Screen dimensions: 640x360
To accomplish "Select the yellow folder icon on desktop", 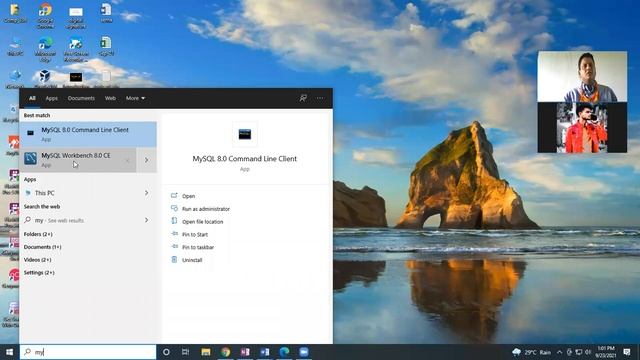I will pos(15,12).
